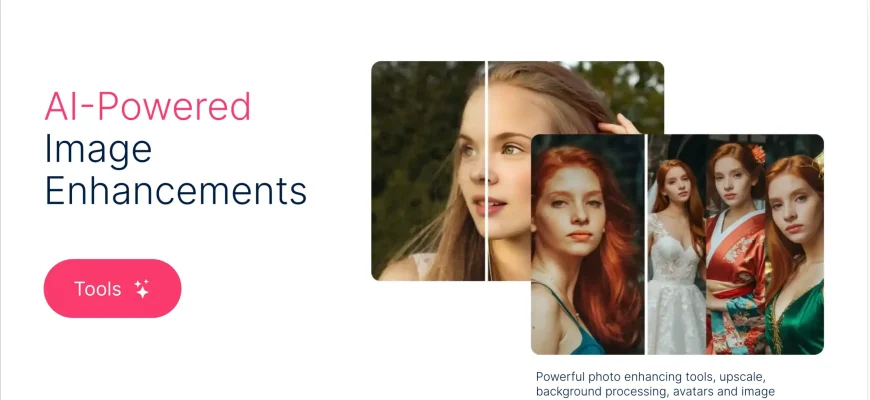Viewport: 870px width, 400px height.
Task: Select the blurry left half of blonde photo
Action: coord(428,171)
